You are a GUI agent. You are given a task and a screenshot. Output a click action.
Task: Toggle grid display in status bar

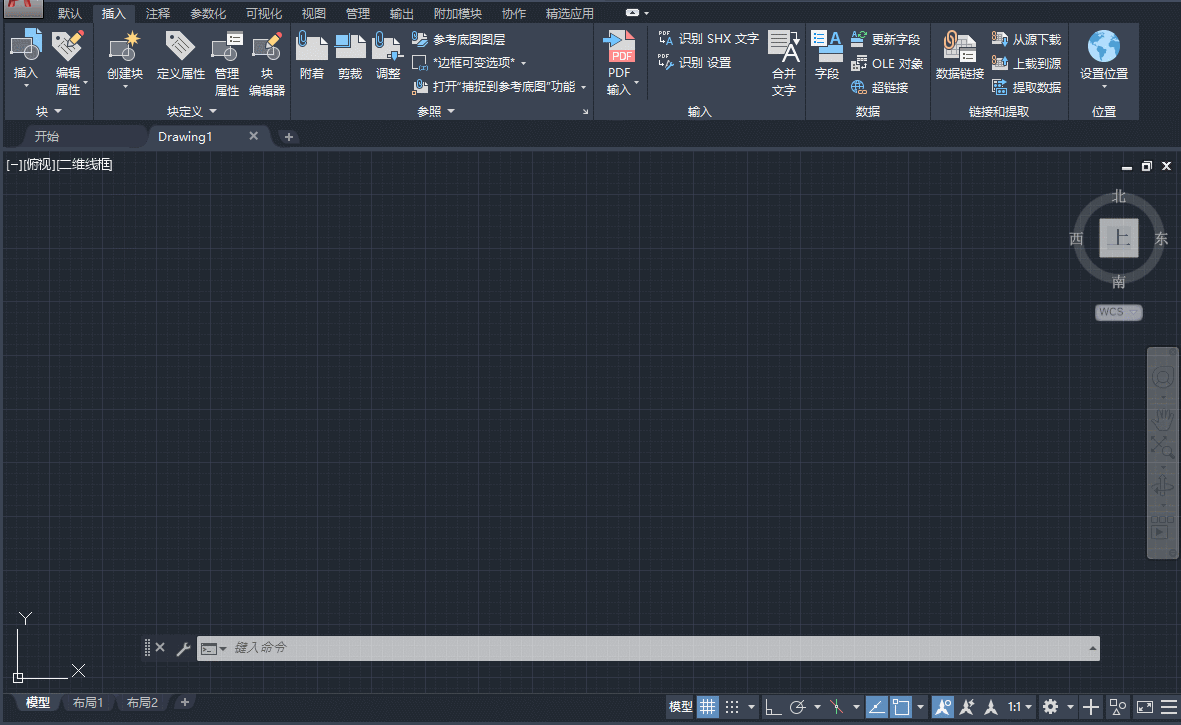pos(707,707)
